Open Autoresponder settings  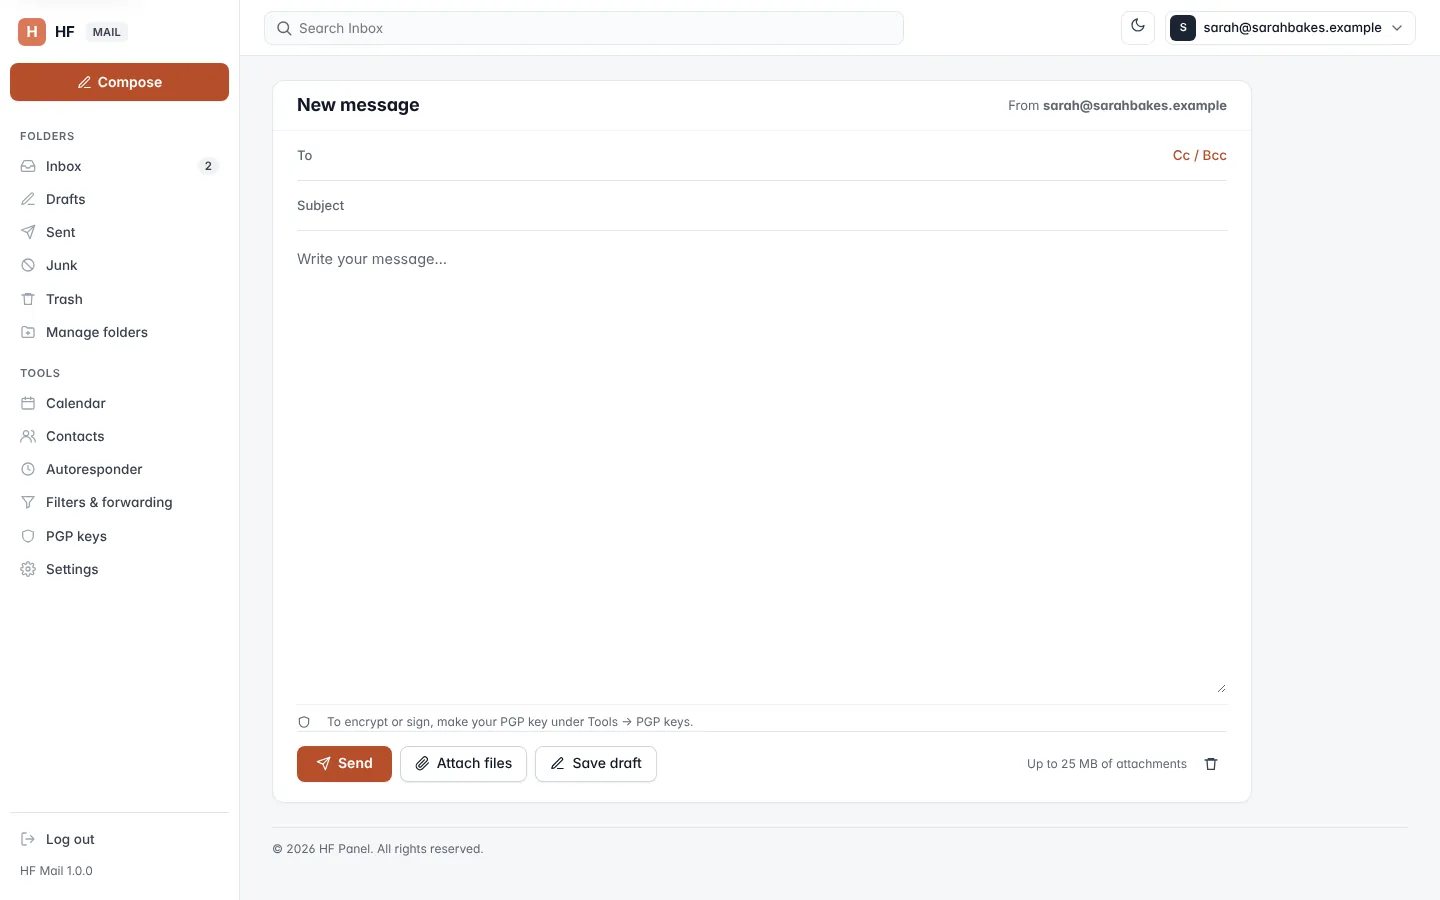[119, 469]
